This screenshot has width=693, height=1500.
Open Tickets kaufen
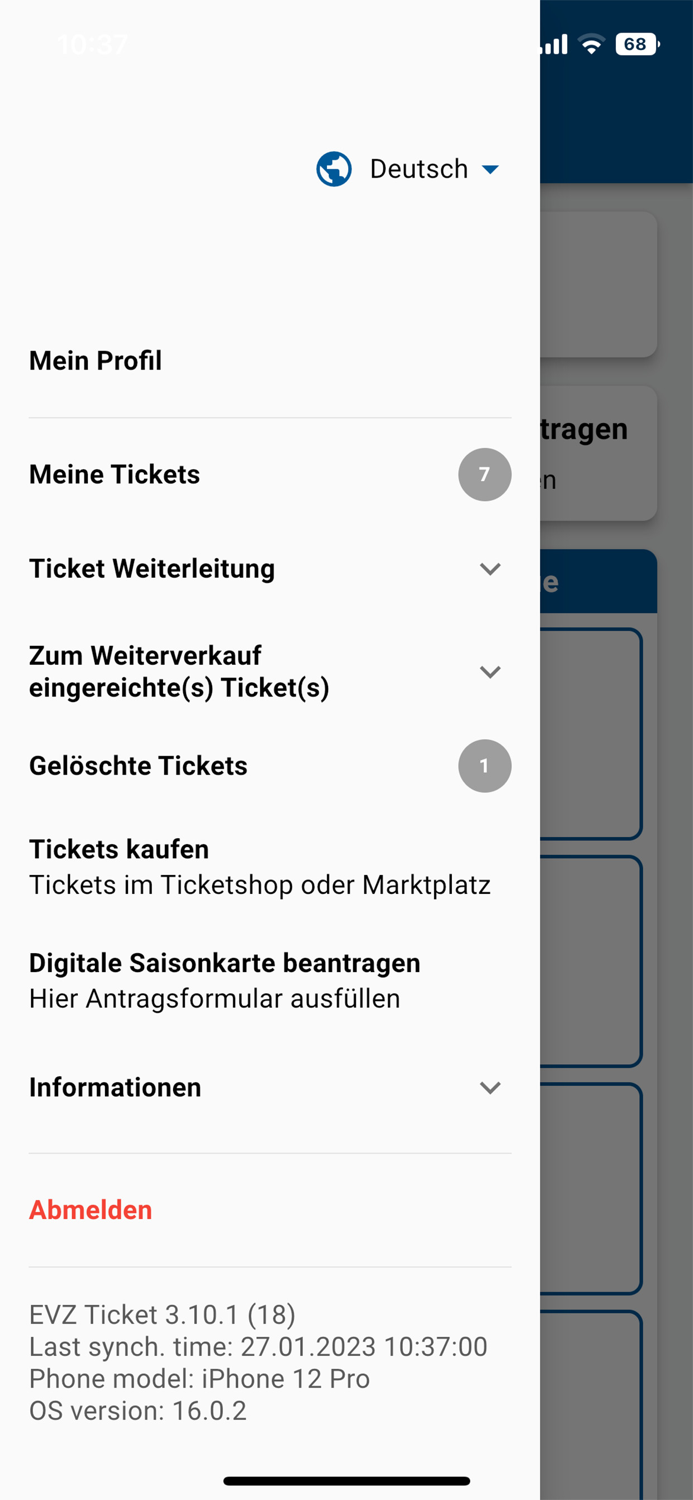tap(118, 849)
